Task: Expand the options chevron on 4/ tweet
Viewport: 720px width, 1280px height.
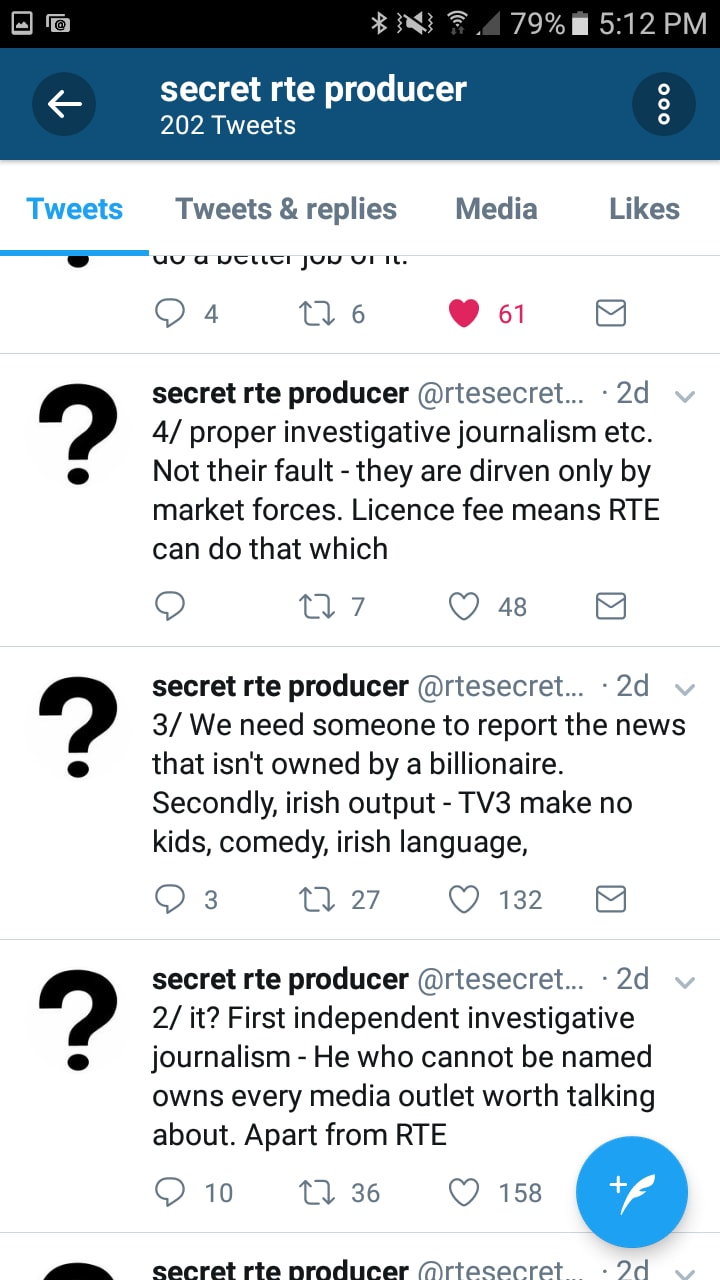Action: tap(685, 396)
